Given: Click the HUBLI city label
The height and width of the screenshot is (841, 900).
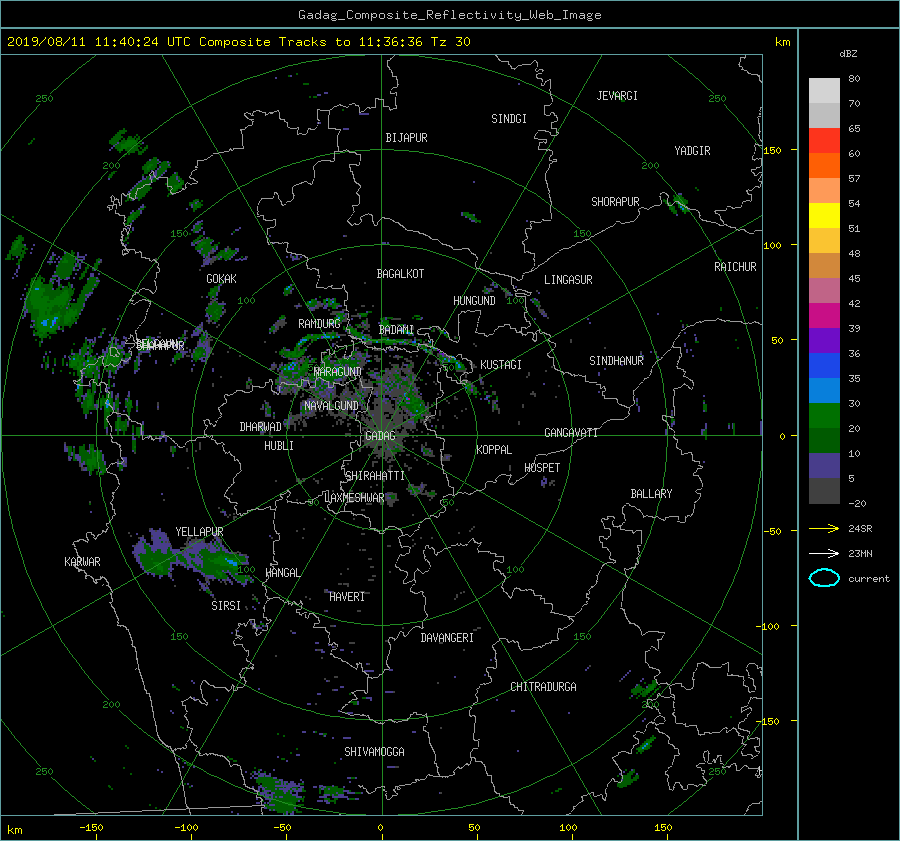Looking at the screenshot, I should pyautogui.click(x=279, y=446).
